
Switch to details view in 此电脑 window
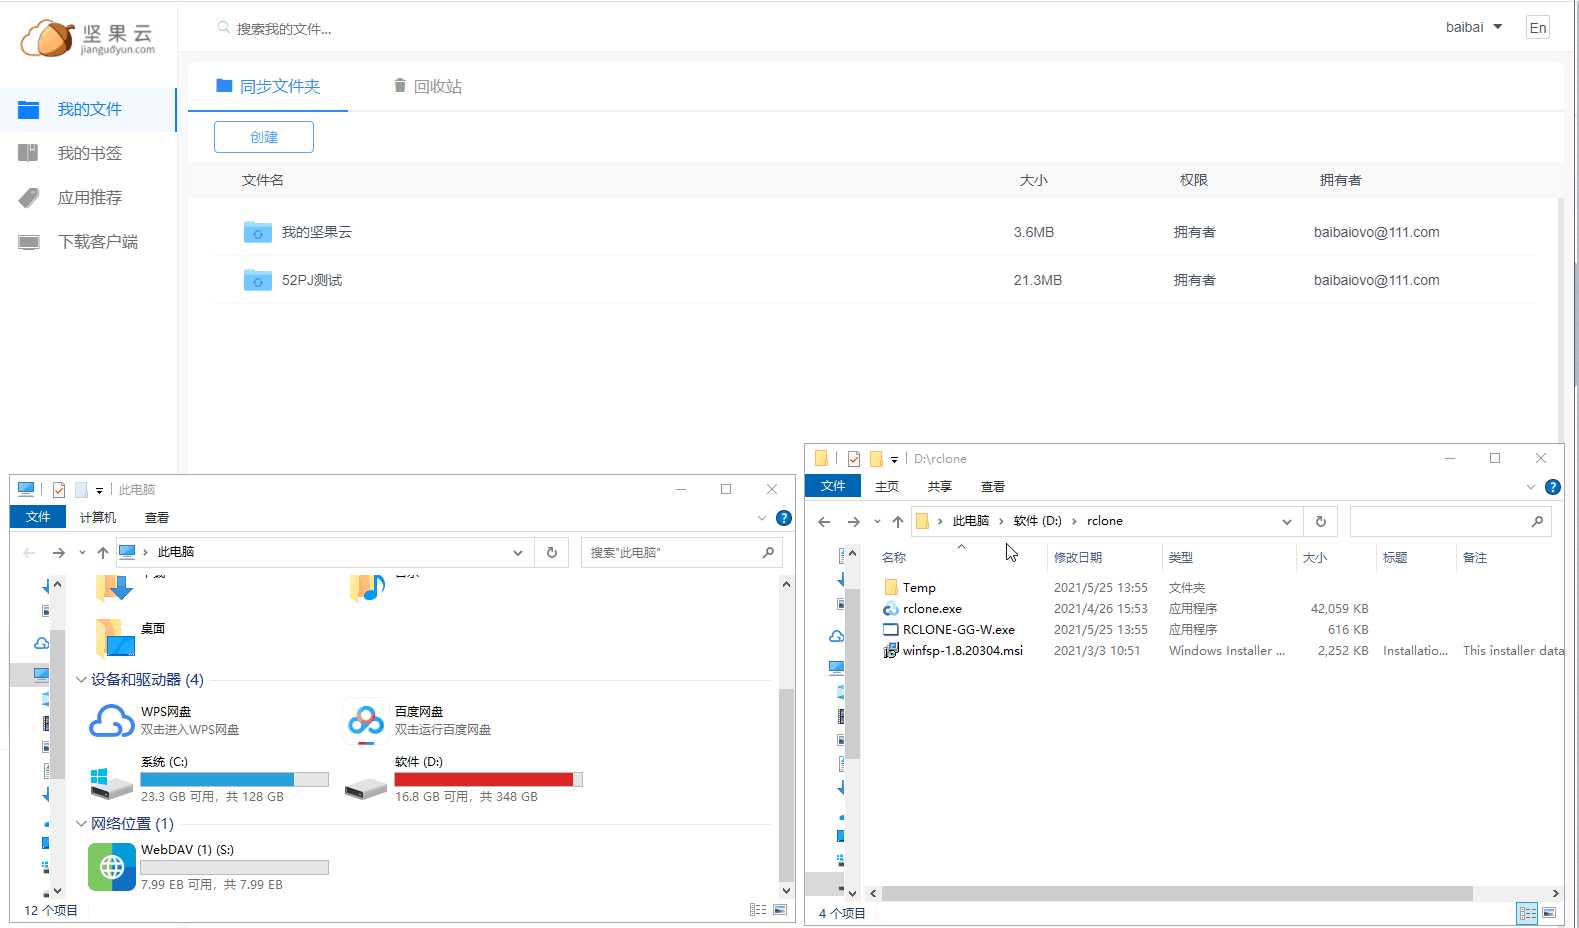coord(758,910)
